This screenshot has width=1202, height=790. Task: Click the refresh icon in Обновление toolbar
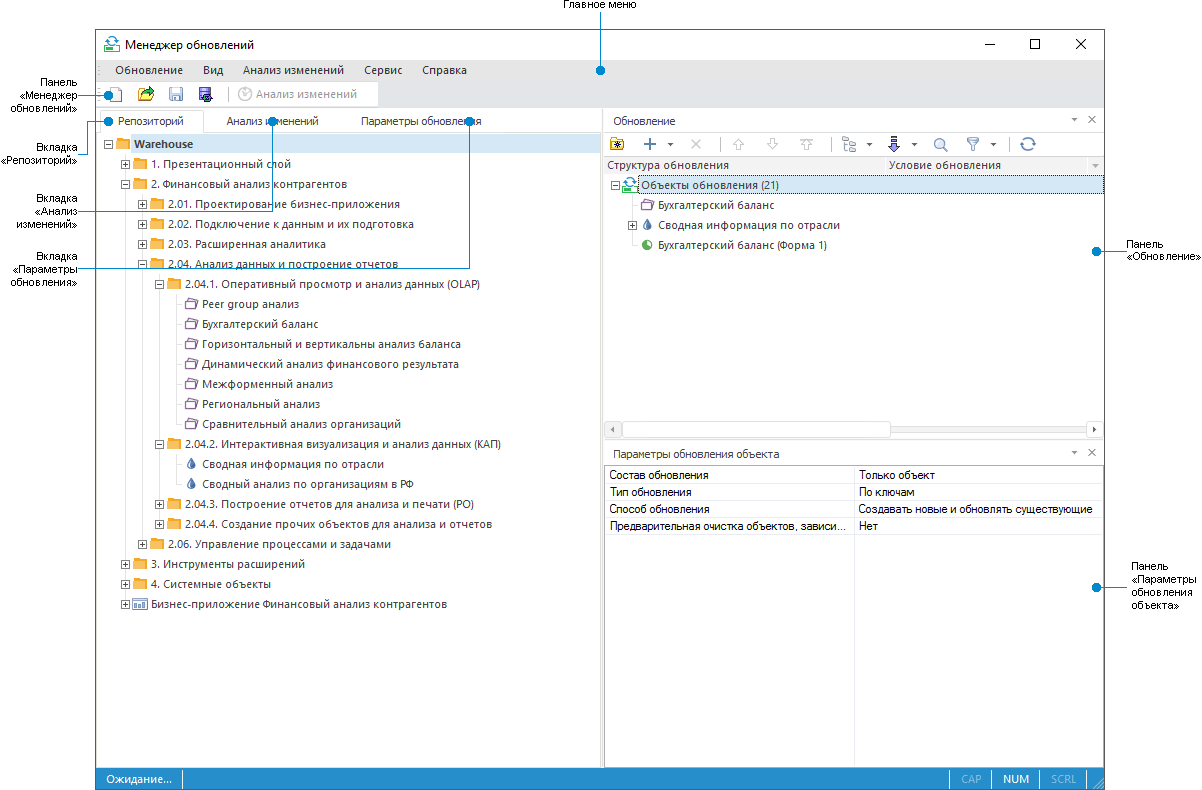tap(1027, 144)
